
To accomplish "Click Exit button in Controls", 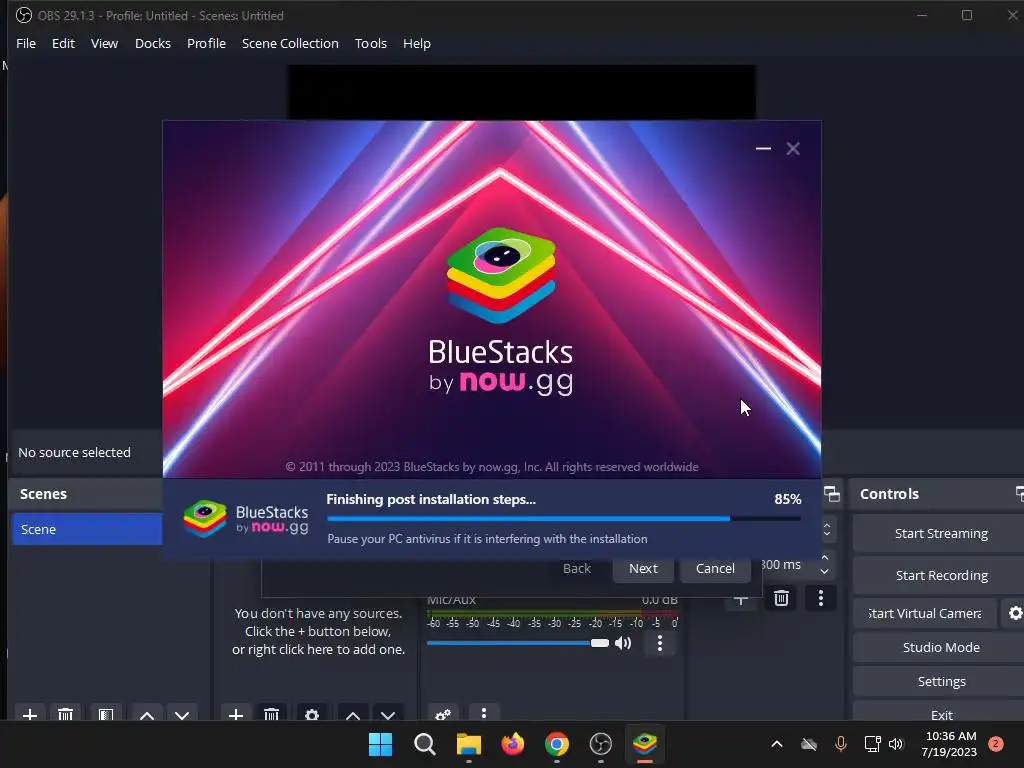I will click(941, 713).
